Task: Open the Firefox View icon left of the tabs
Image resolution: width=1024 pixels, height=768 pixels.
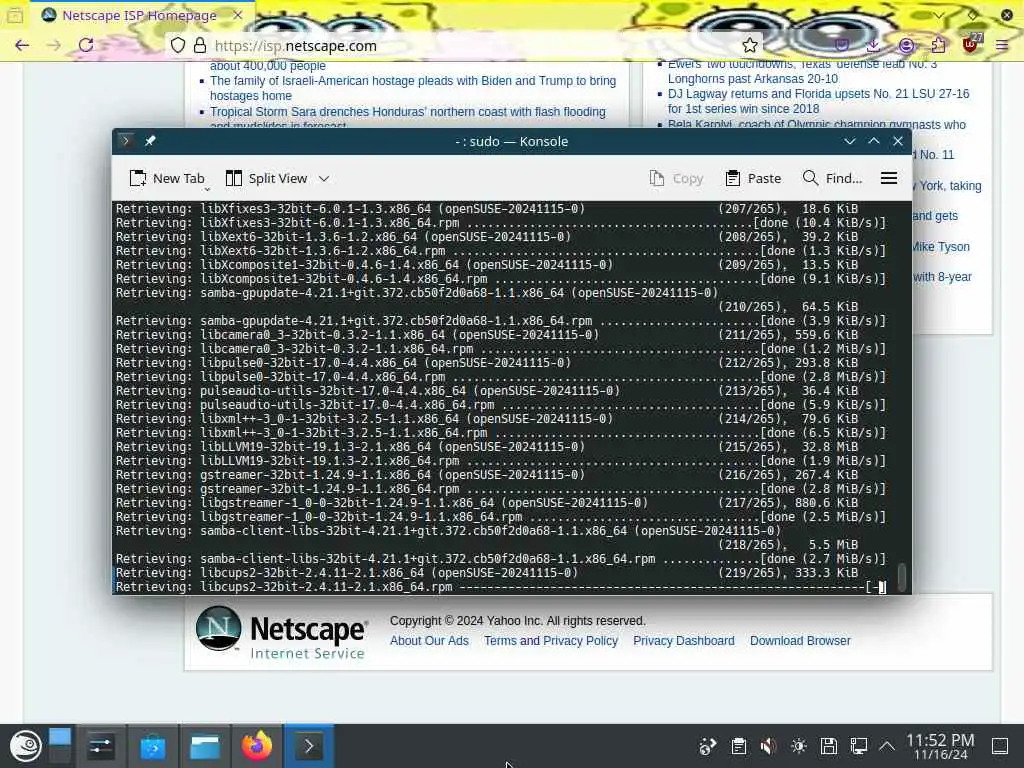Action: point(15,15)
